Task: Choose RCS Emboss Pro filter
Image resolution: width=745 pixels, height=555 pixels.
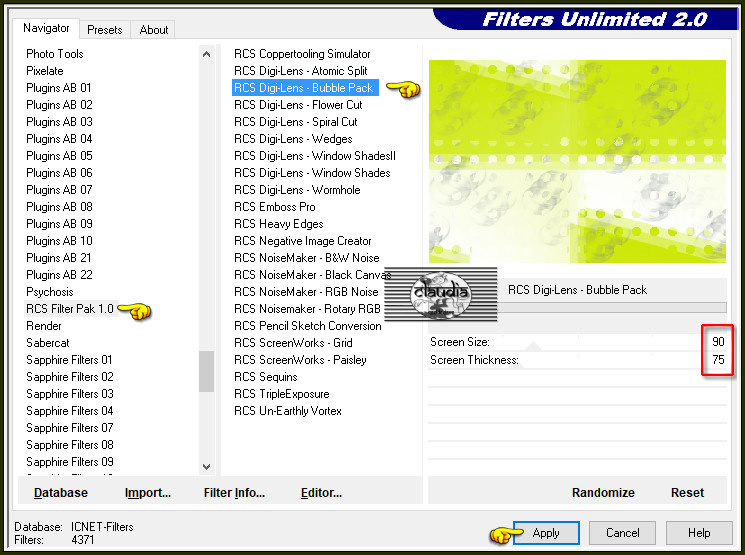Action: (275, 207)
